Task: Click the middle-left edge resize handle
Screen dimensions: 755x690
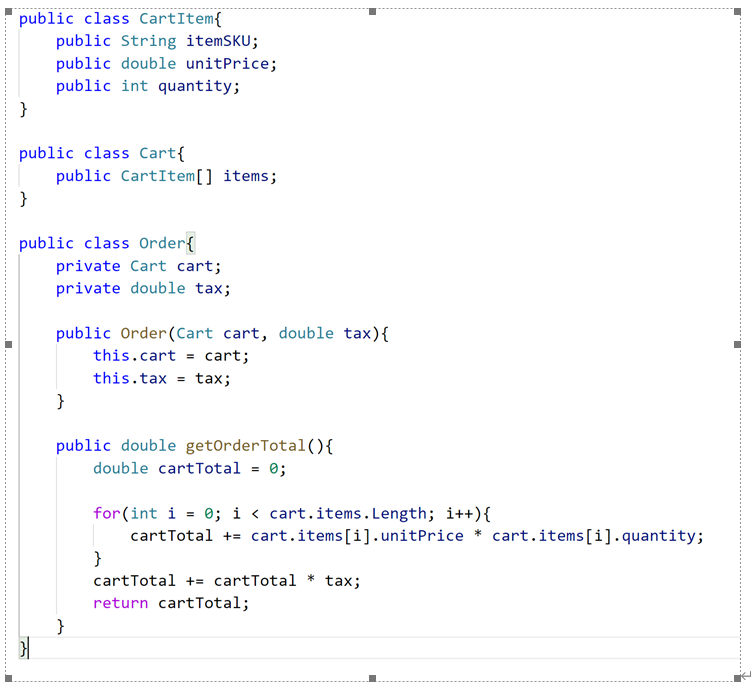Action: coord(8,344)
